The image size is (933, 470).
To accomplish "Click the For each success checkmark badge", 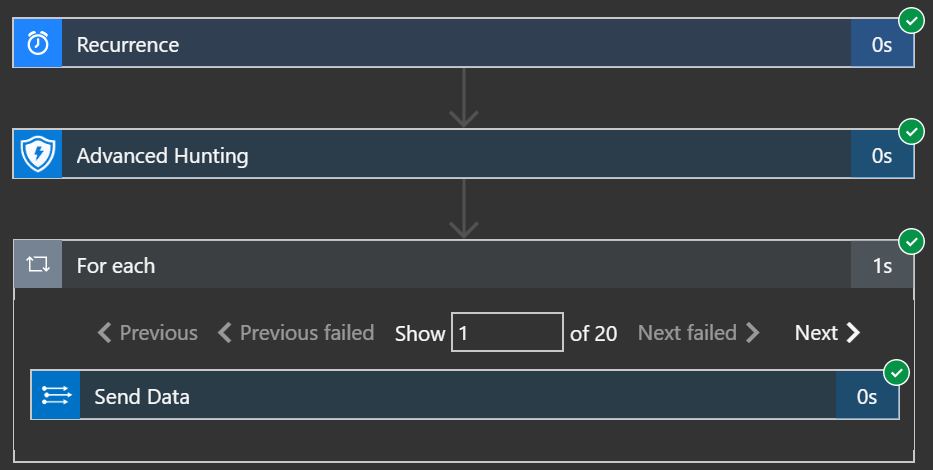I will click(911, 241).
